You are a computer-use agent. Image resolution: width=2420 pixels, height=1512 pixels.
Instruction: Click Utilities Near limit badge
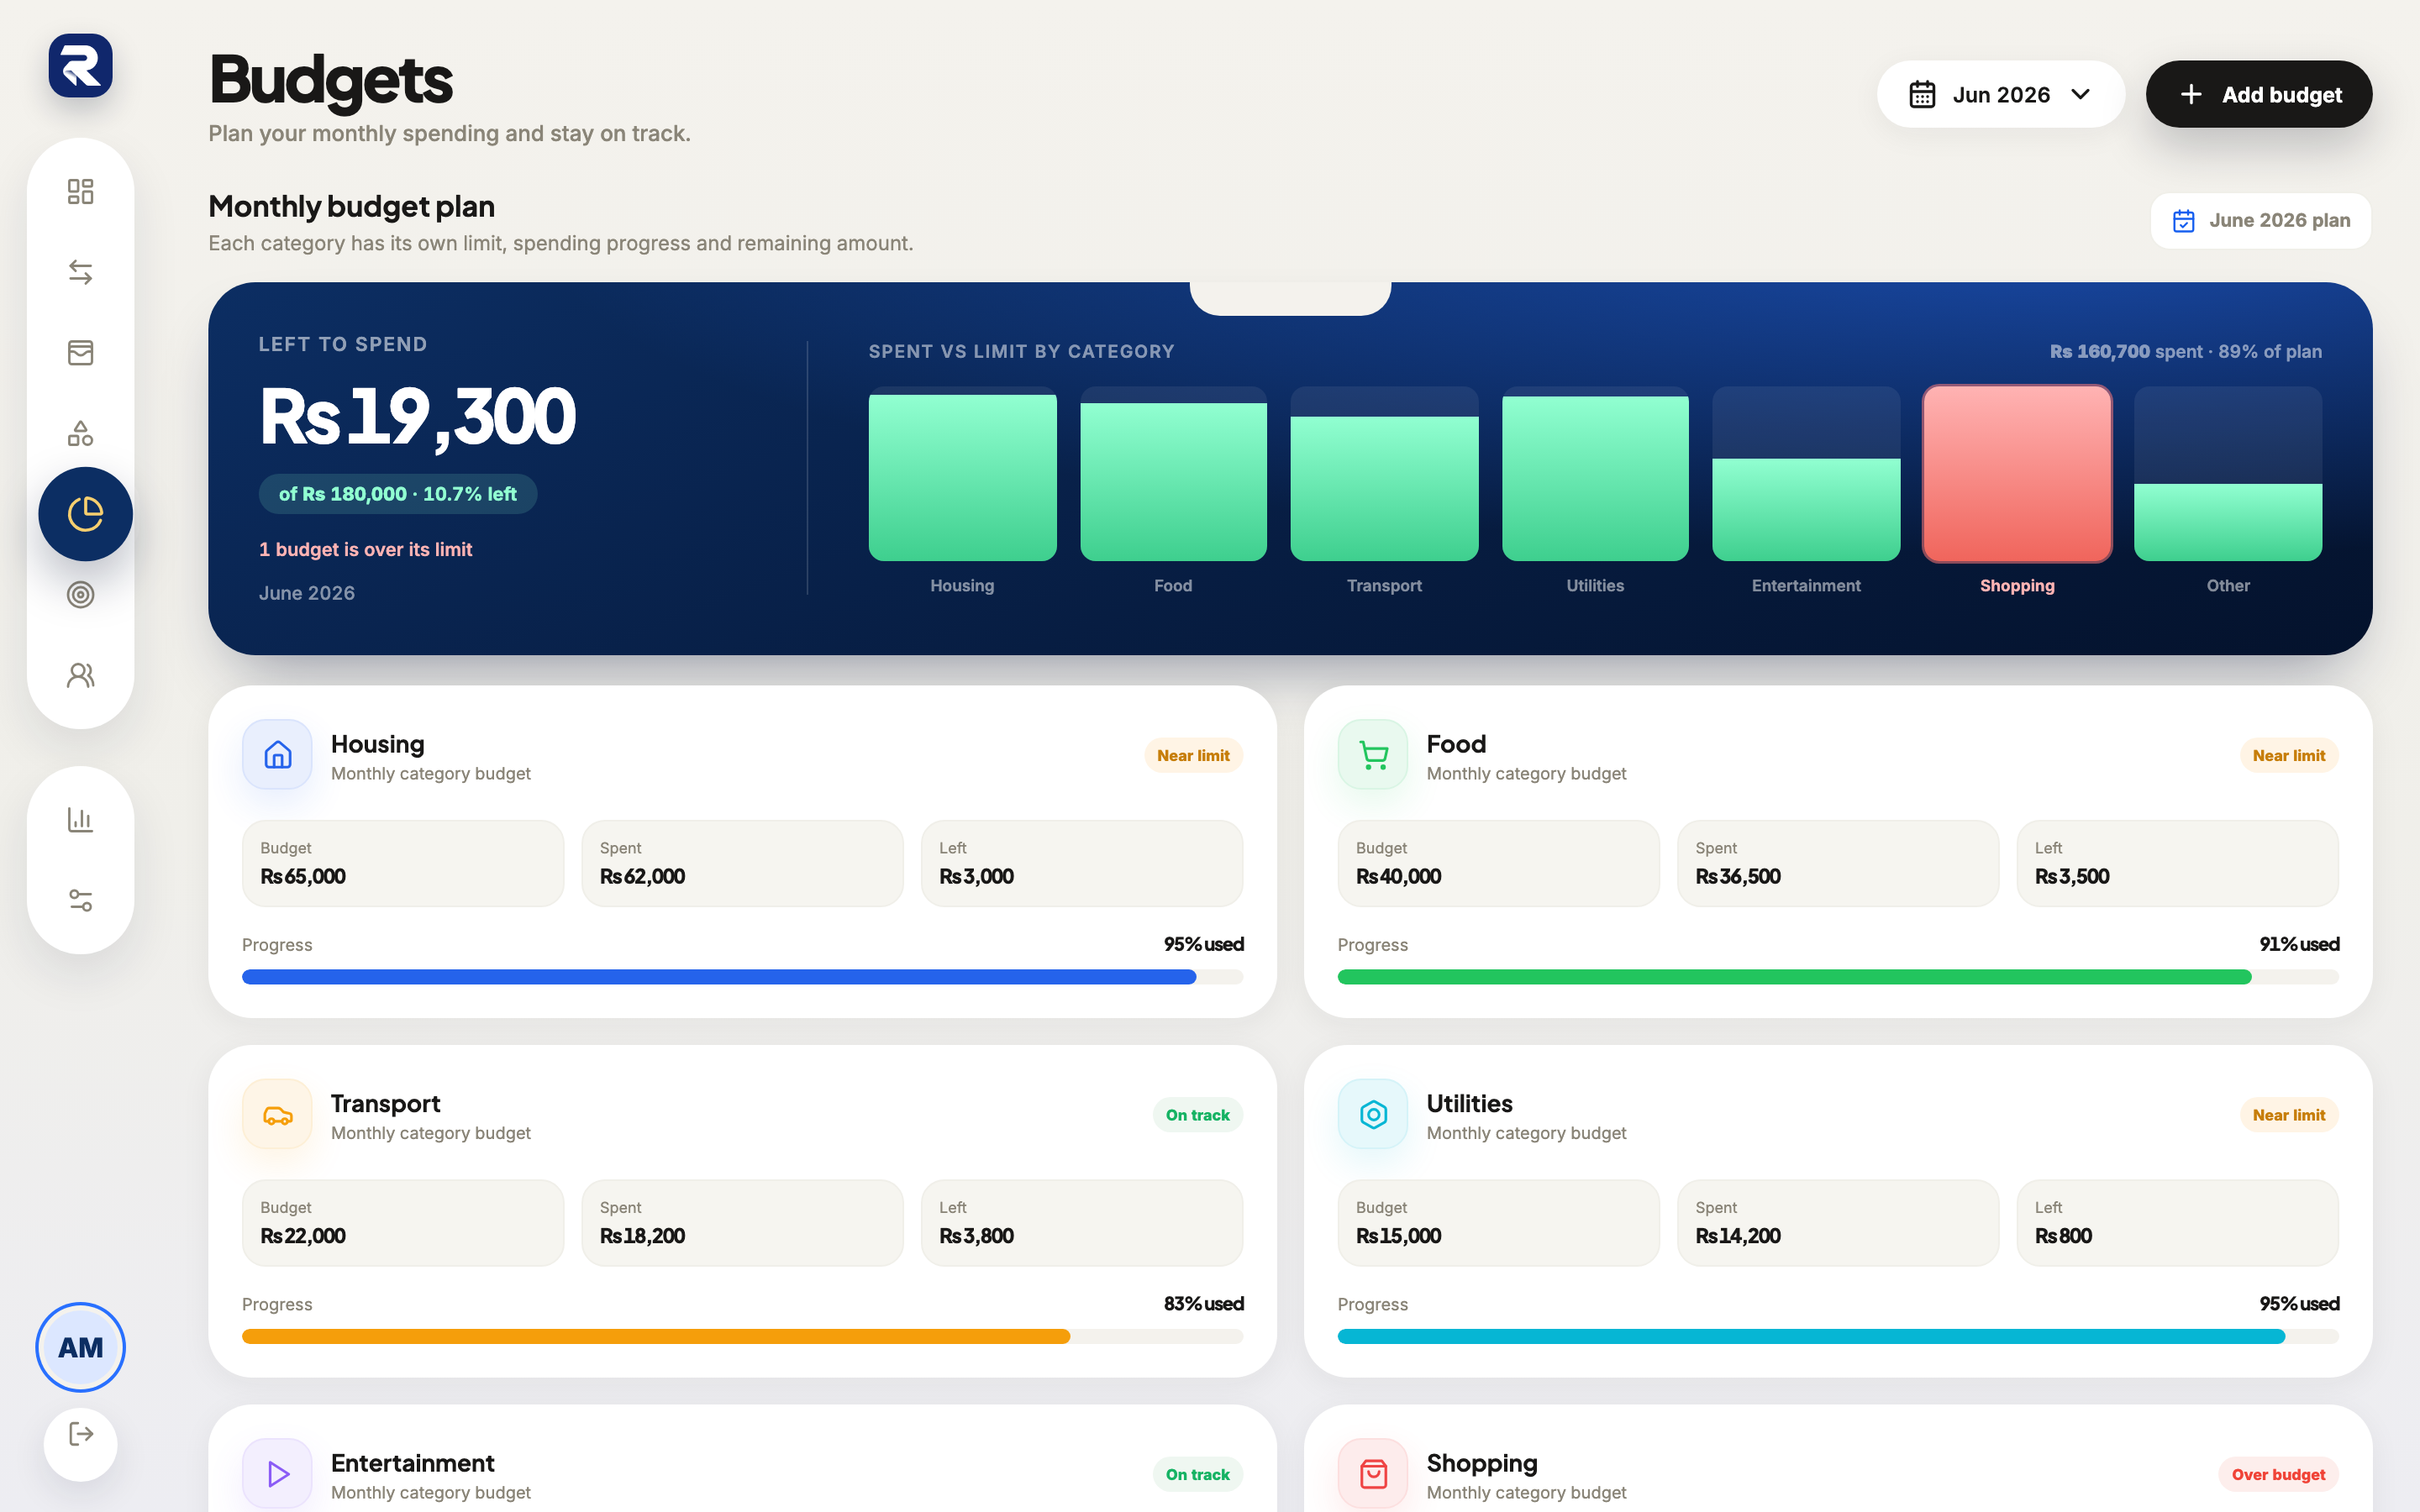(2289, 1115)
